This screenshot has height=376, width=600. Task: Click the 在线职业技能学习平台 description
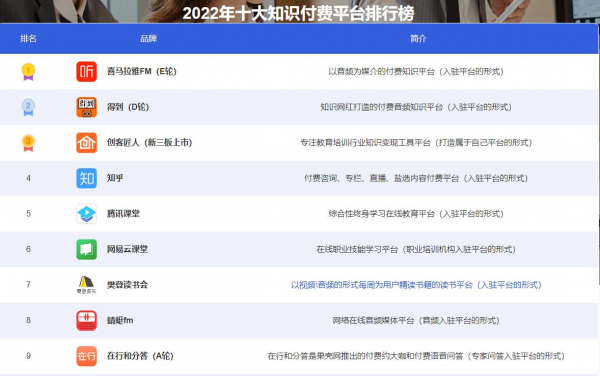coord(416,249)
